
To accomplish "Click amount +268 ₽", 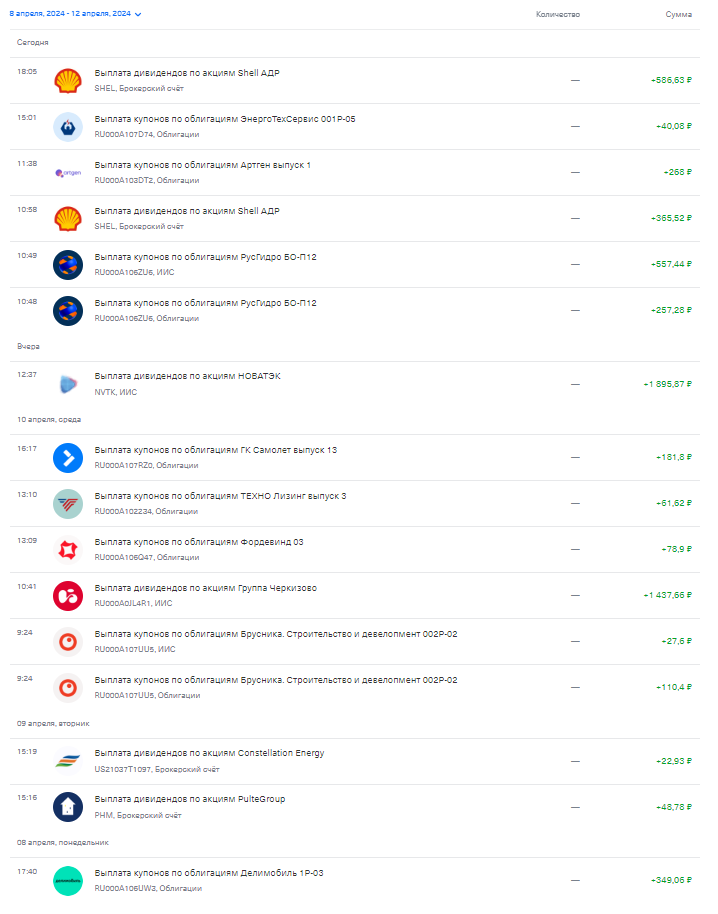I will 677,172.
